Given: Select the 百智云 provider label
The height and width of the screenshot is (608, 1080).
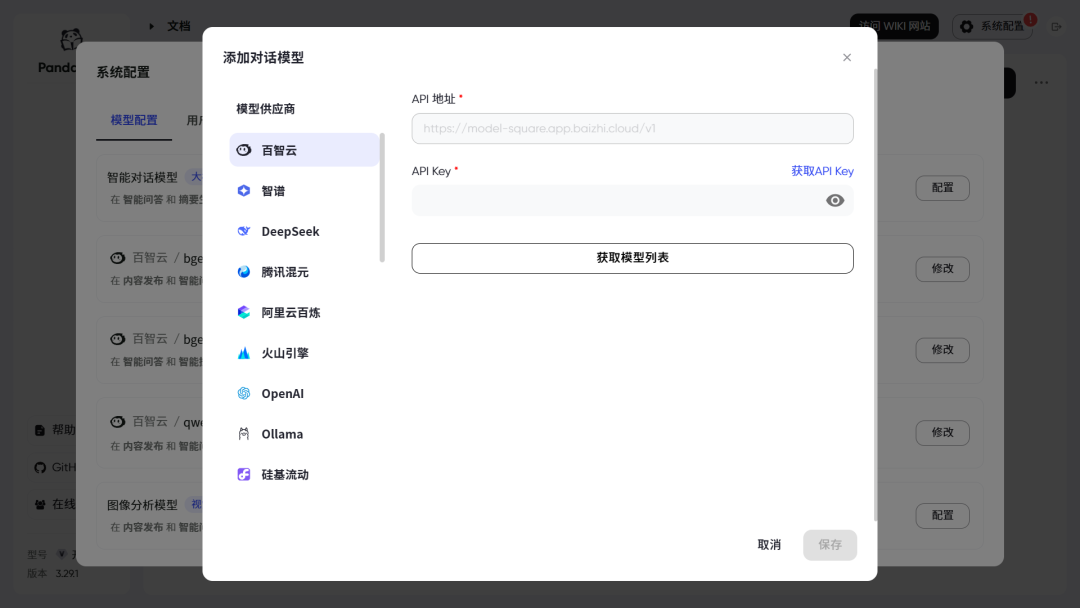Looking at the screenshot, I should (x=279, y=150).
